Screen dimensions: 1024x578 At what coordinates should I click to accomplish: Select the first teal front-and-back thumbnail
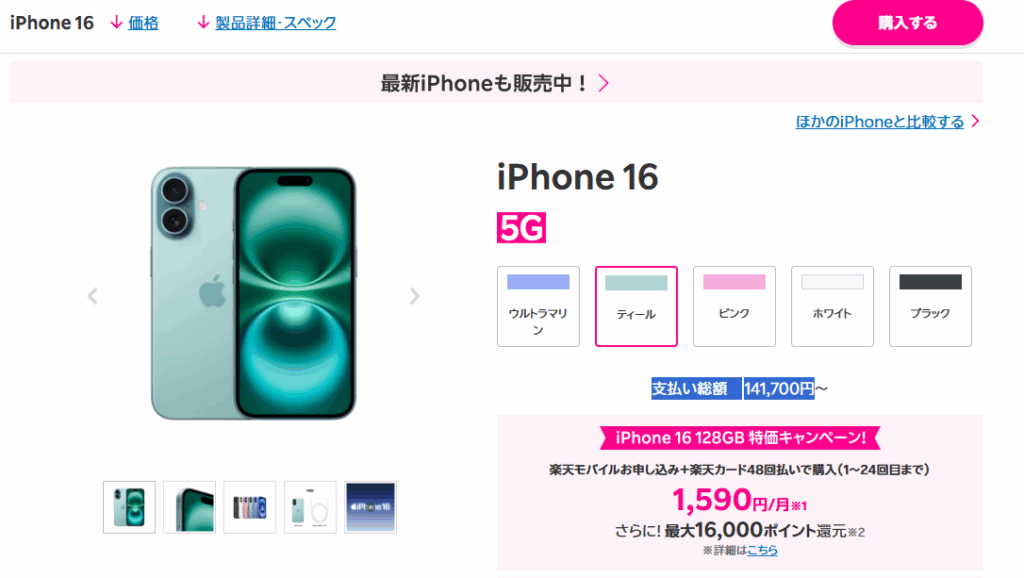(129, 507)
